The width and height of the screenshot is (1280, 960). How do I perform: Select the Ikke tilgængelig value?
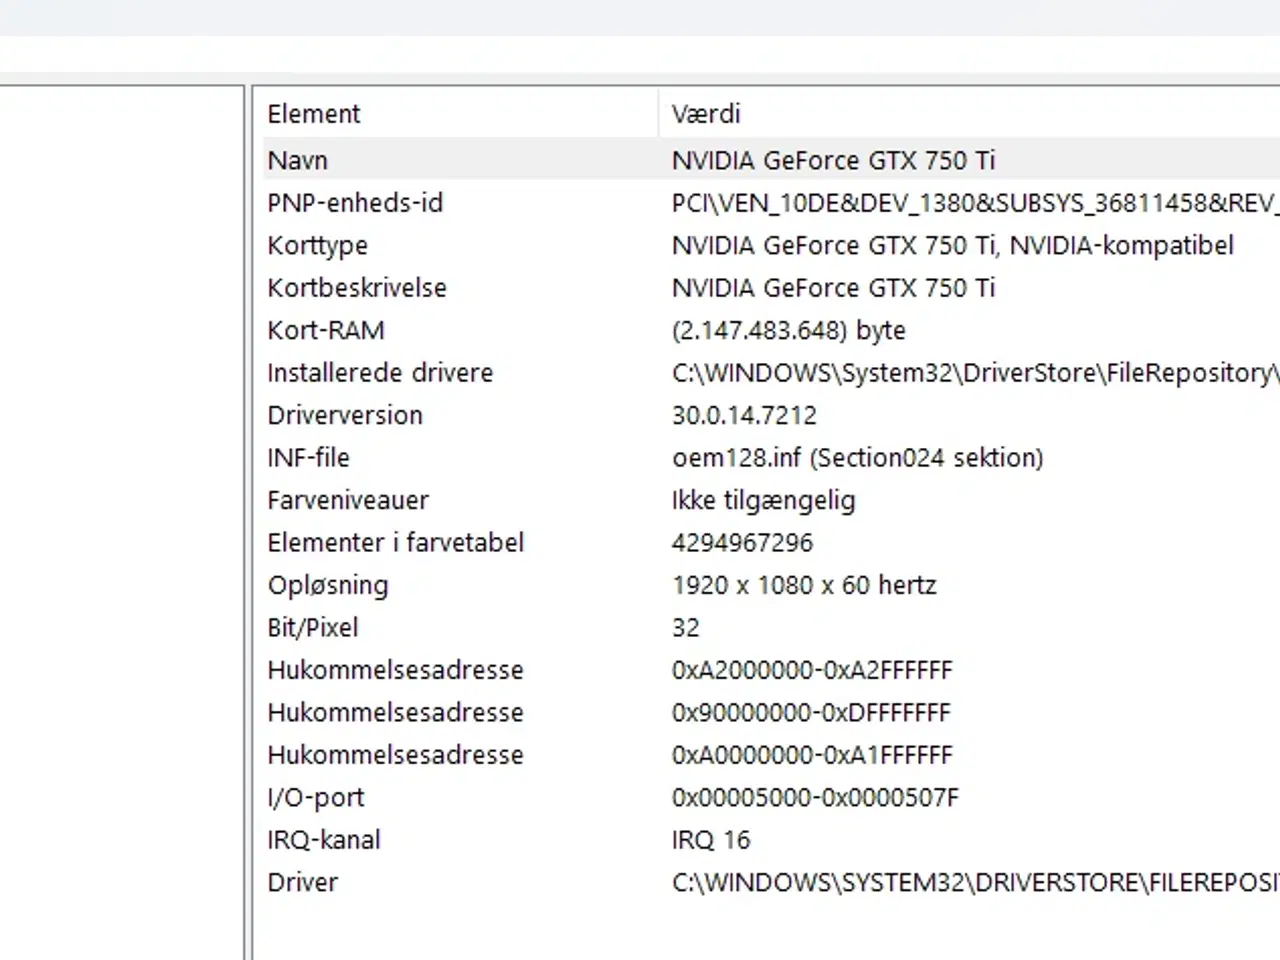pos(763,500)
